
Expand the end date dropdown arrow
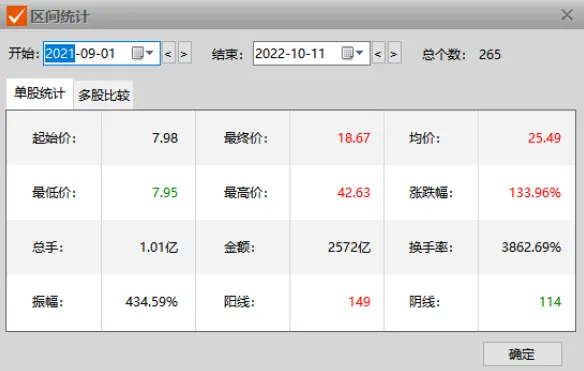pos(359,53)
